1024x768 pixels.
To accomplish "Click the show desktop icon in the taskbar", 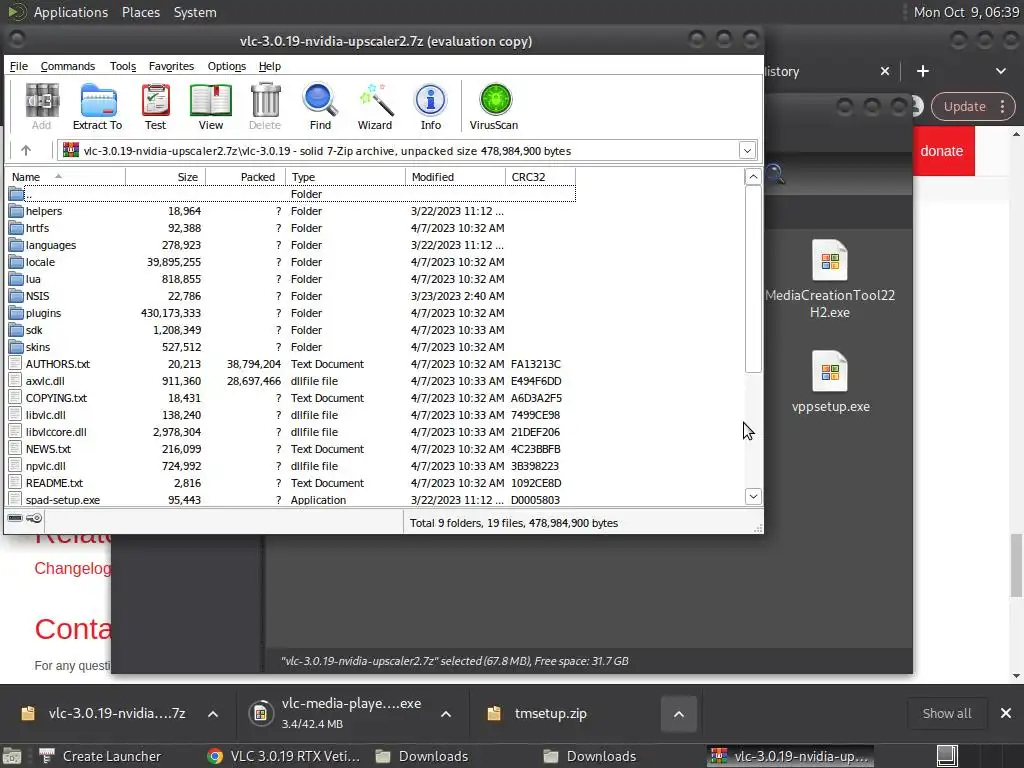I will tap(12, 756).
